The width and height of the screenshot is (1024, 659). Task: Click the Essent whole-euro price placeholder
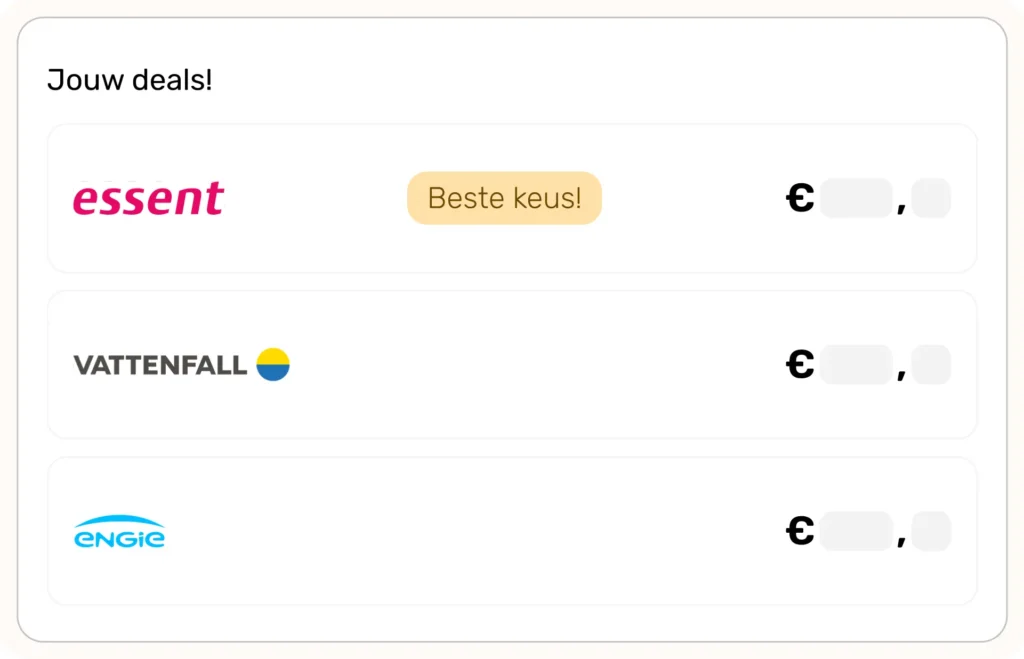[x=856, y=198]
